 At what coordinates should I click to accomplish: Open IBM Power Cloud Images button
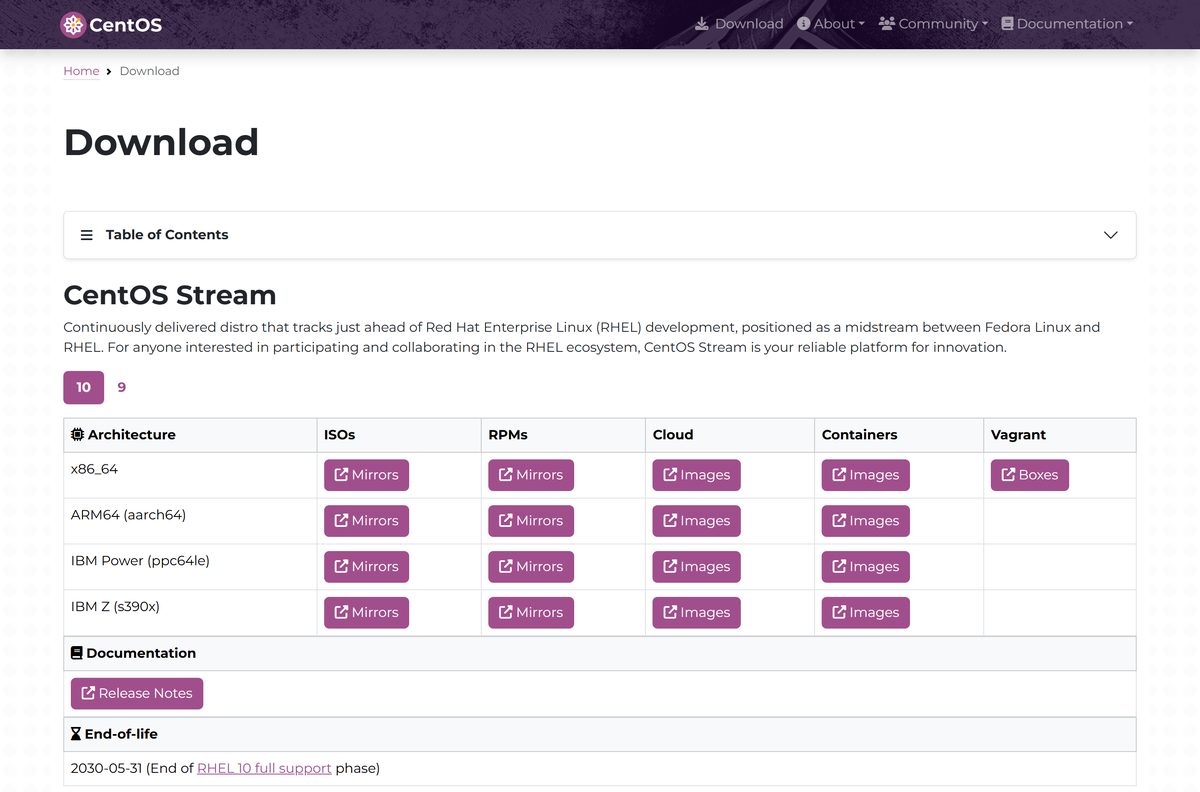coord(697,567)
